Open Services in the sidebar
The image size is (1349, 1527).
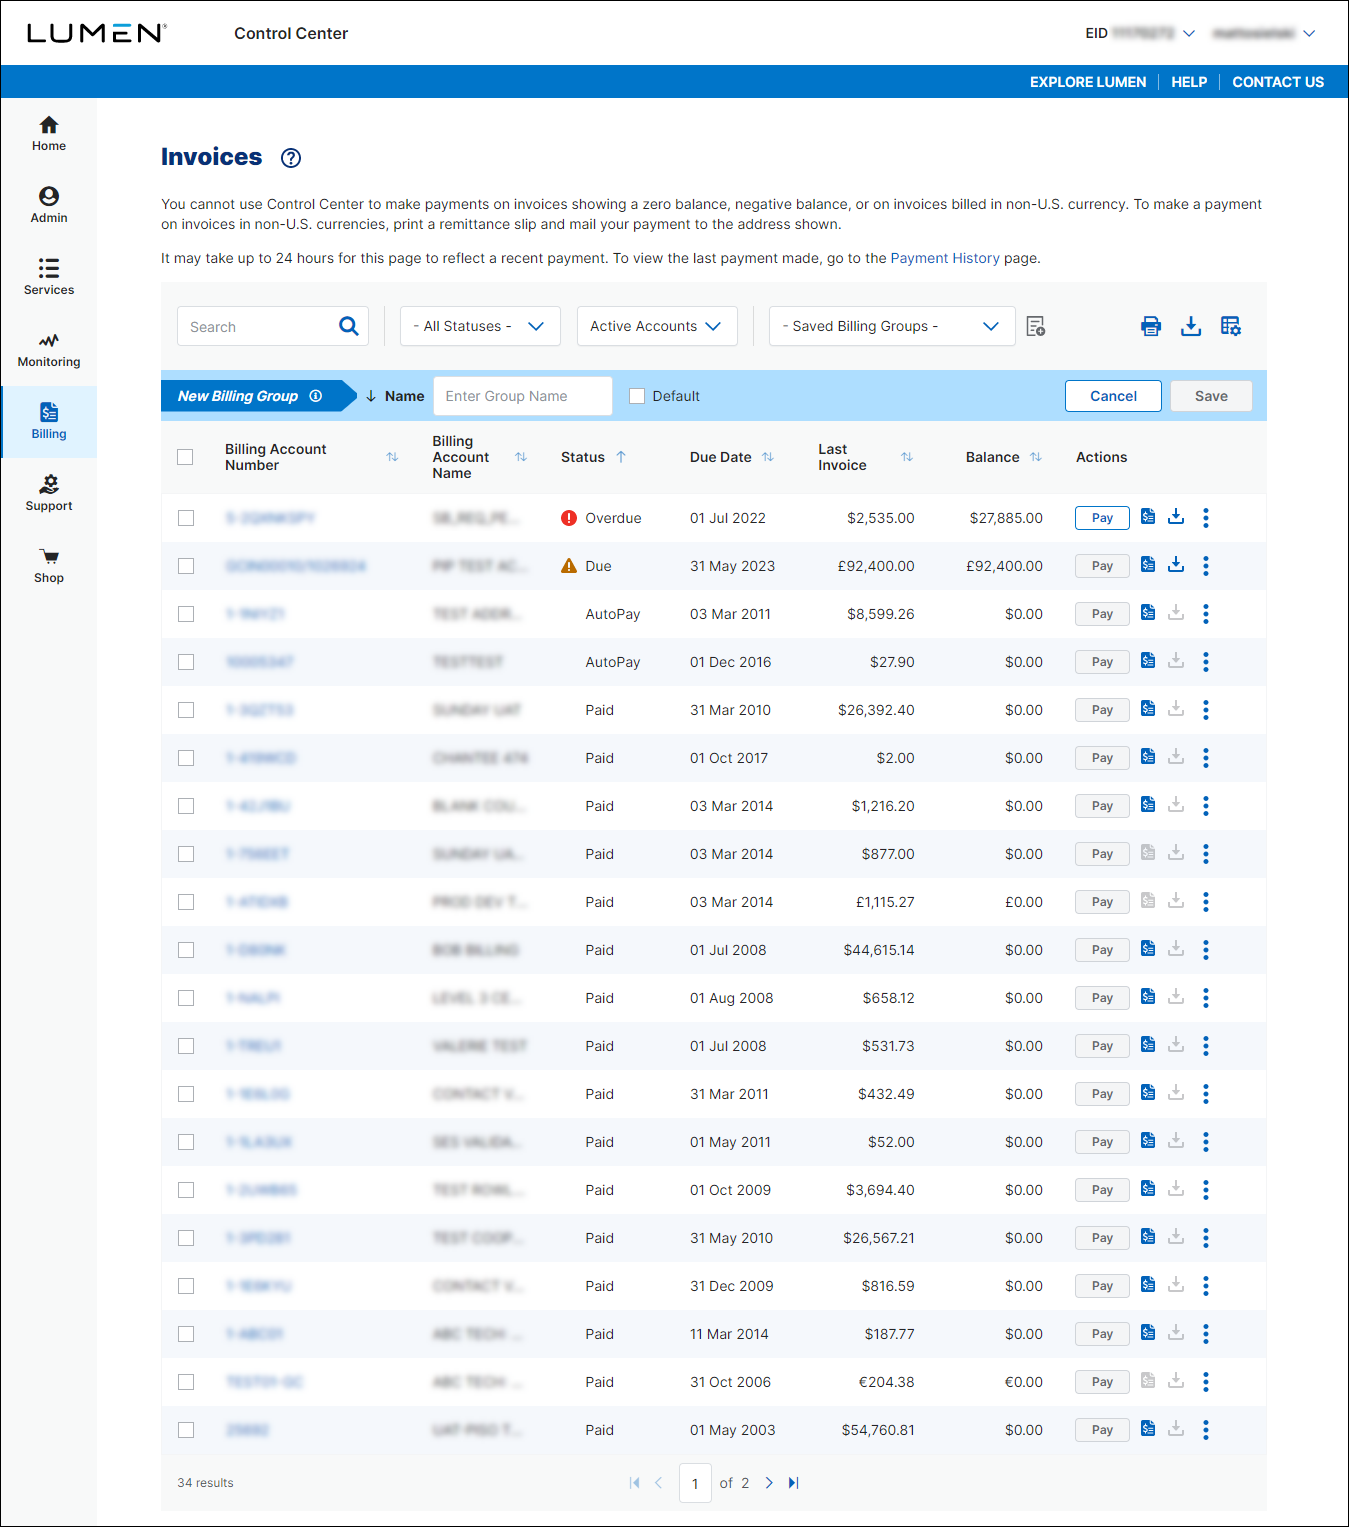[49, 278]
